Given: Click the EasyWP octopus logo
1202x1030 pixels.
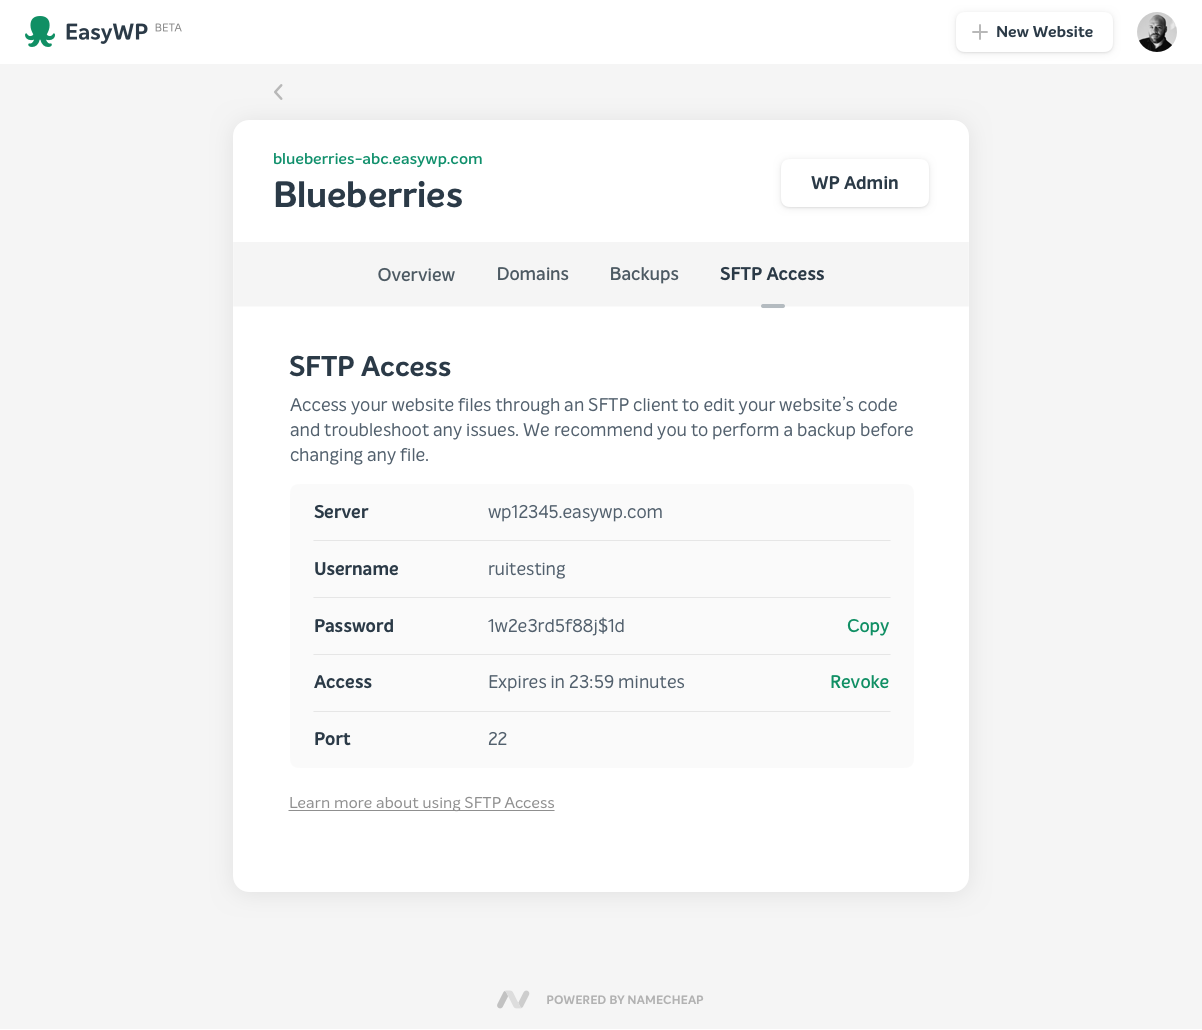Looking at the screenshot, I should [40, 30].
